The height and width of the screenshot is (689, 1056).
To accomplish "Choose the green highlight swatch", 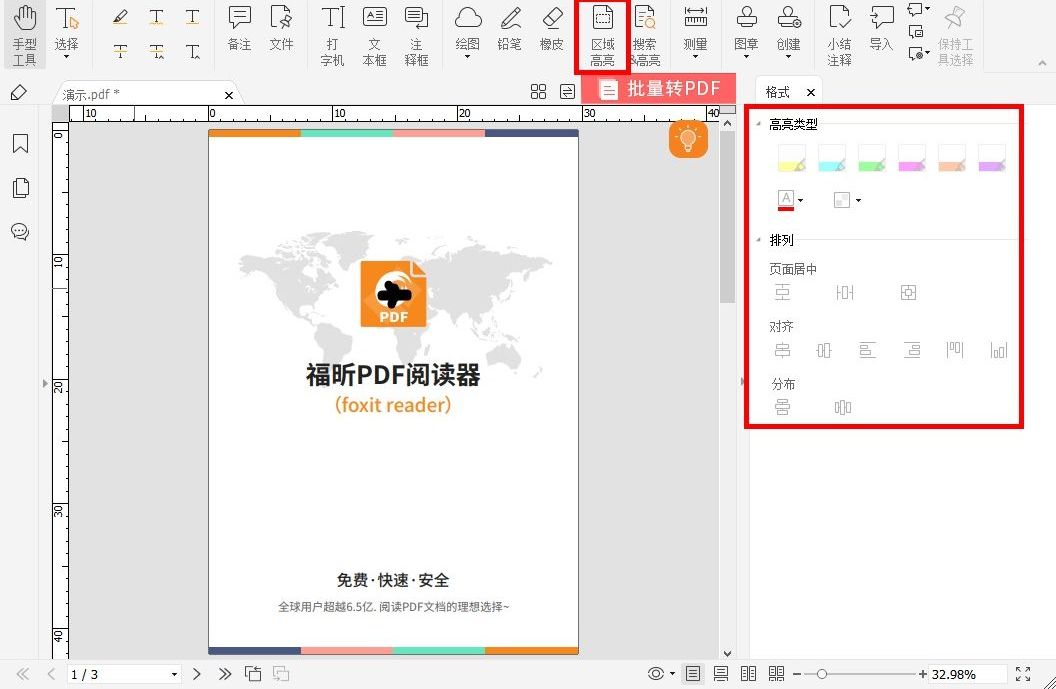I will tap(872, 158).
